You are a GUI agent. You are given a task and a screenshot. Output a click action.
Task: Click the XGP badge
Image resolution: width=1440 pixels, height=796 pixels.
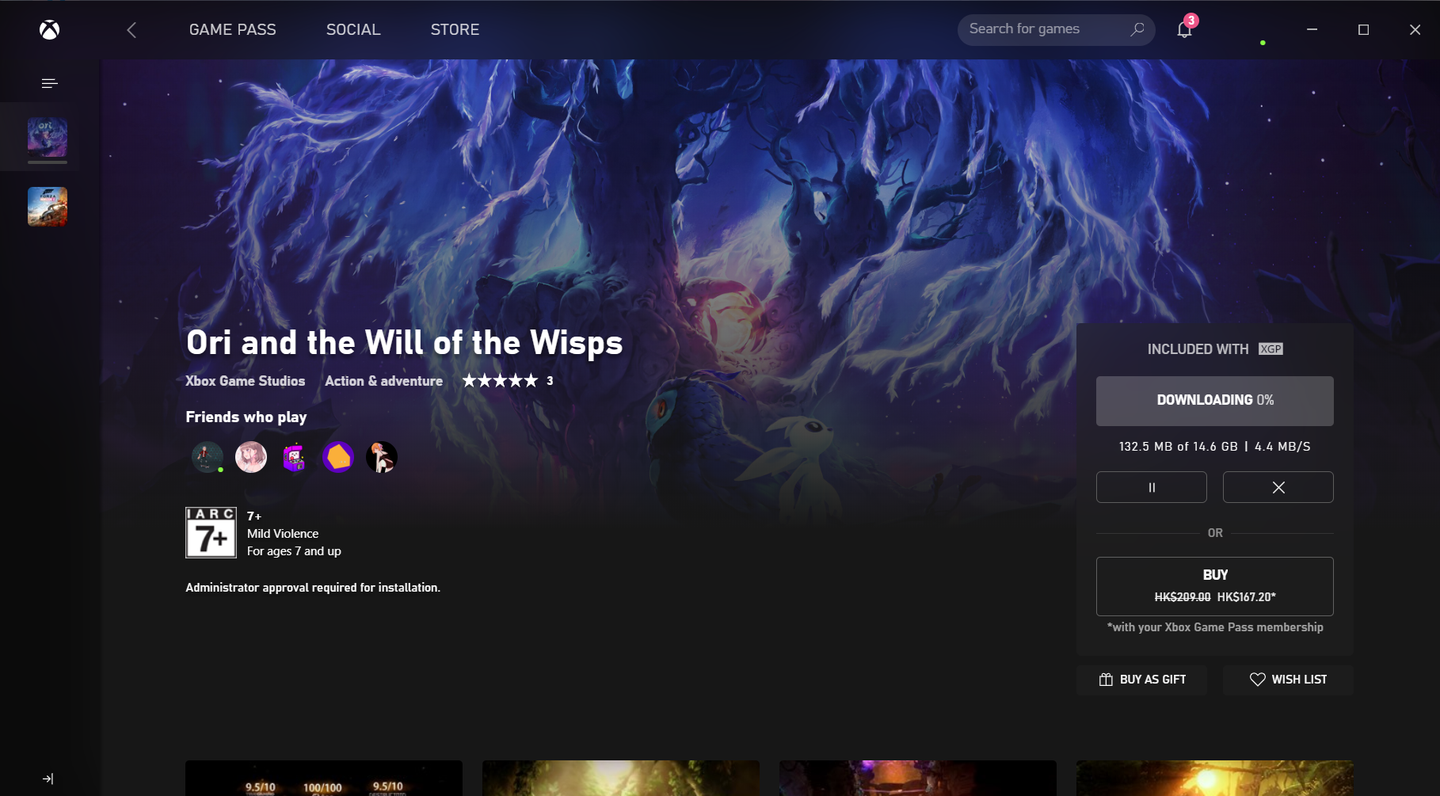point(1270,349)
